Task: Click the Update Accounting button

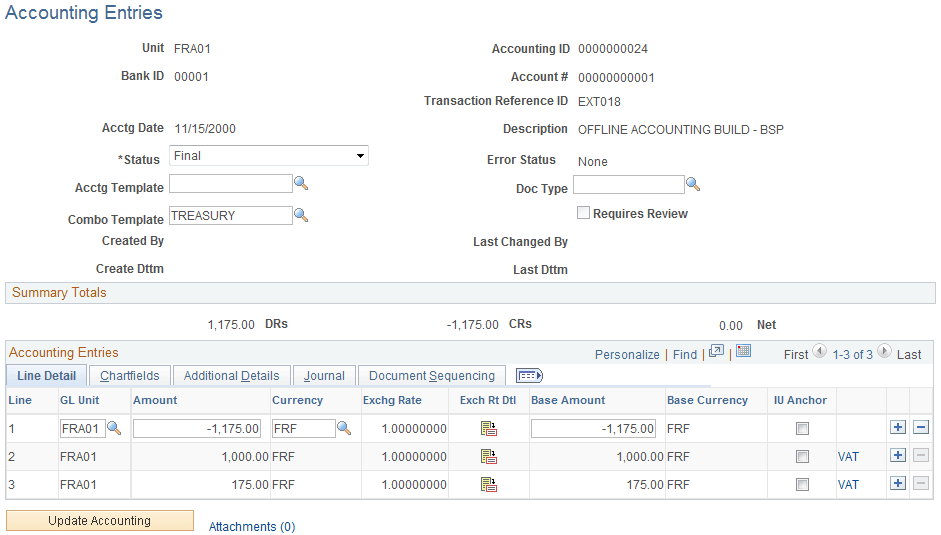Action: click(x=100, y=521)
